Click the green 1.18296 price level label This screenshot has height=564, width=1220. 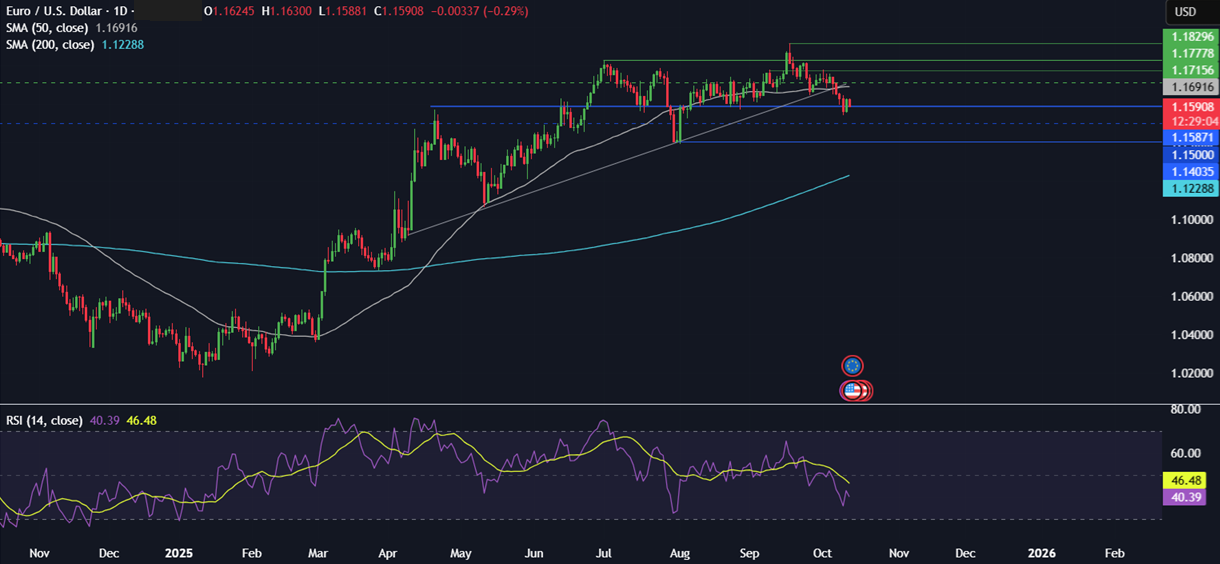1188,36
